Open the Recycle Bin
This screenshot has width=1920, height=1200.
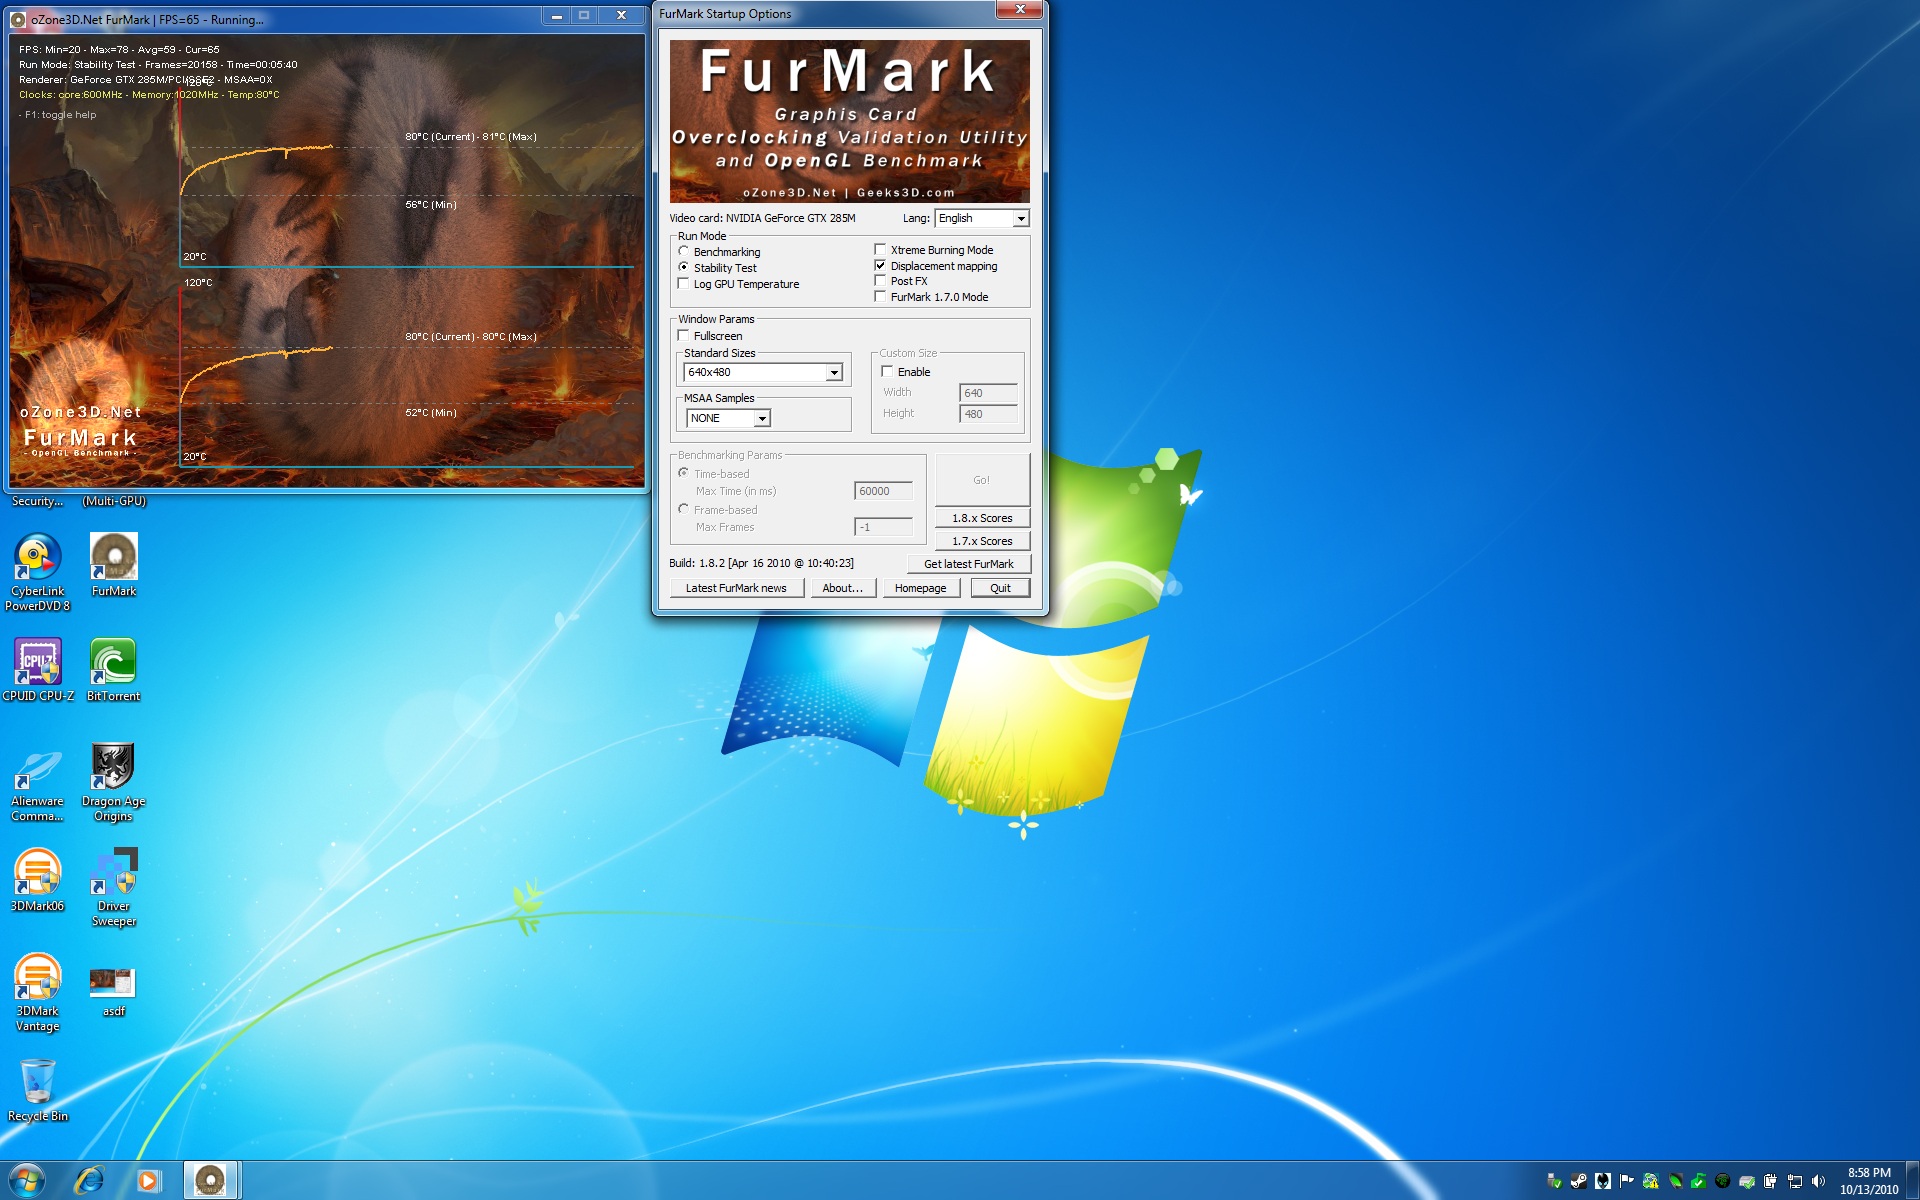tap(38, 1090)
